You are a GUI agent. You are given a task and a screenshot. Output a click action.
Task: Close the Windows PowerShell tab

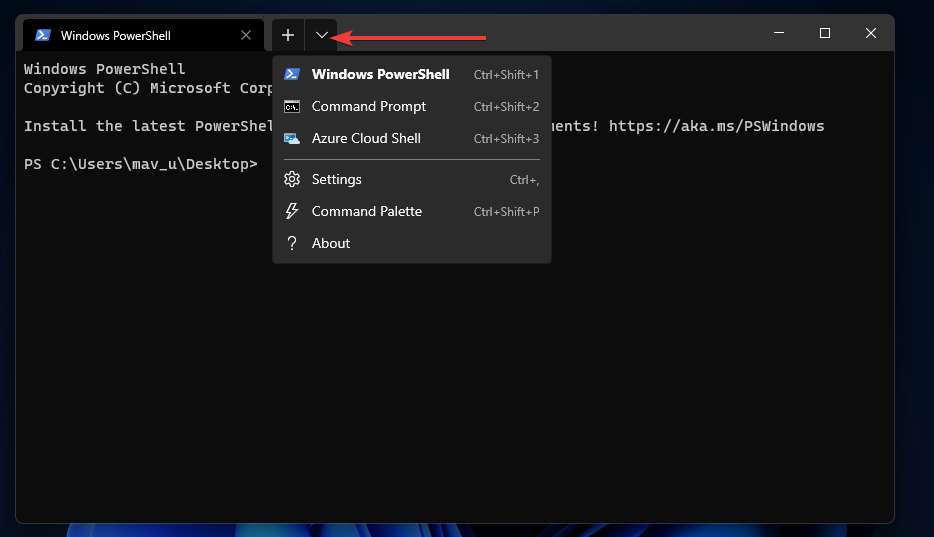pos(246,35)
